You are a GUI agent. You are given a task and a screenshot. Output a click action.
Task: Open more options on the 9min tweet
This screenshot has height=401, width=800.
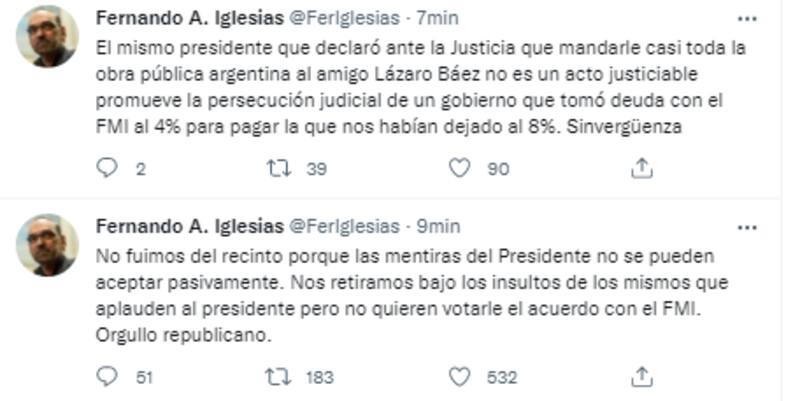click(x=746, y=228)
